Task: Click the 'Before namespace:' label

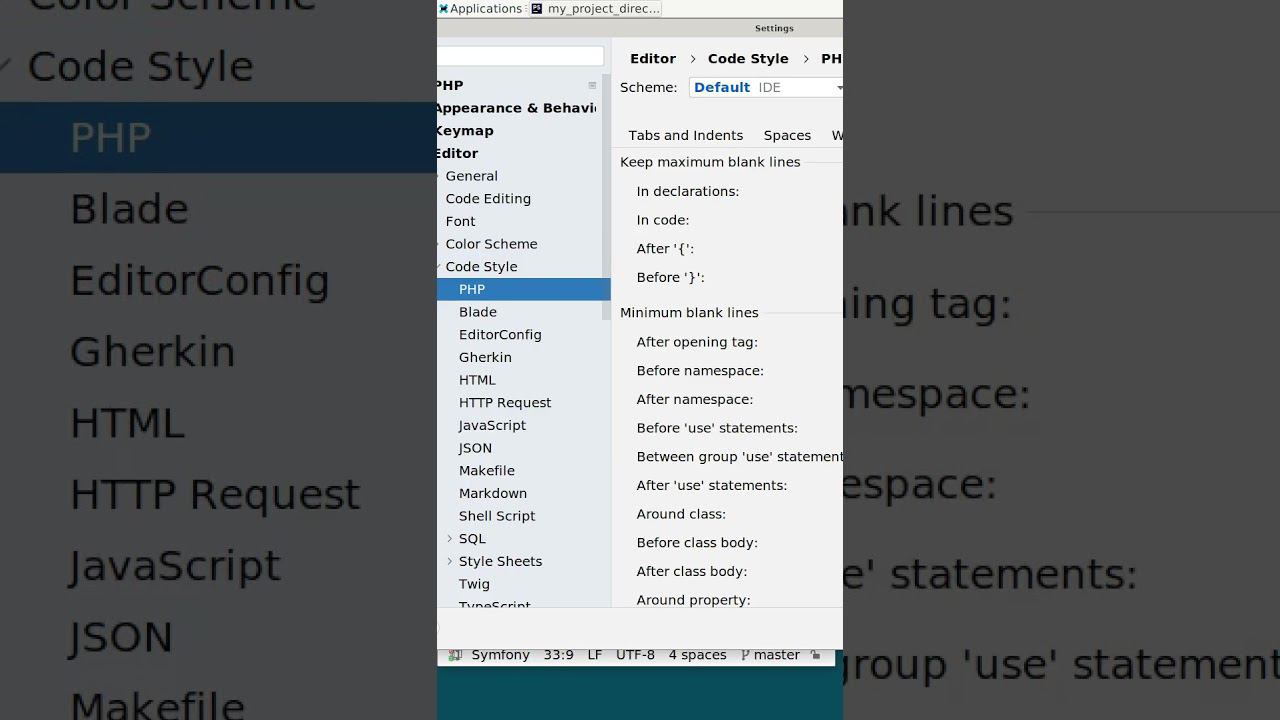Action: 700,371
